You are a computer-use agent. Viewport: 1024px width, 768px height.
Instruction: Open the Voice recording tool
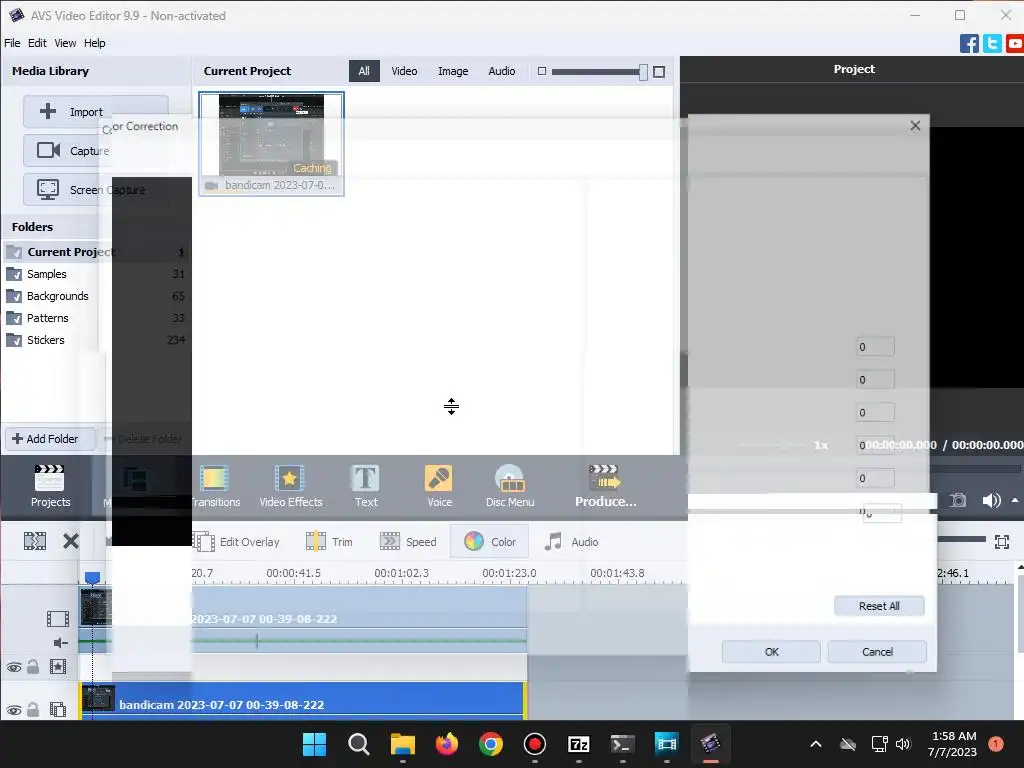tap(439, 487)
